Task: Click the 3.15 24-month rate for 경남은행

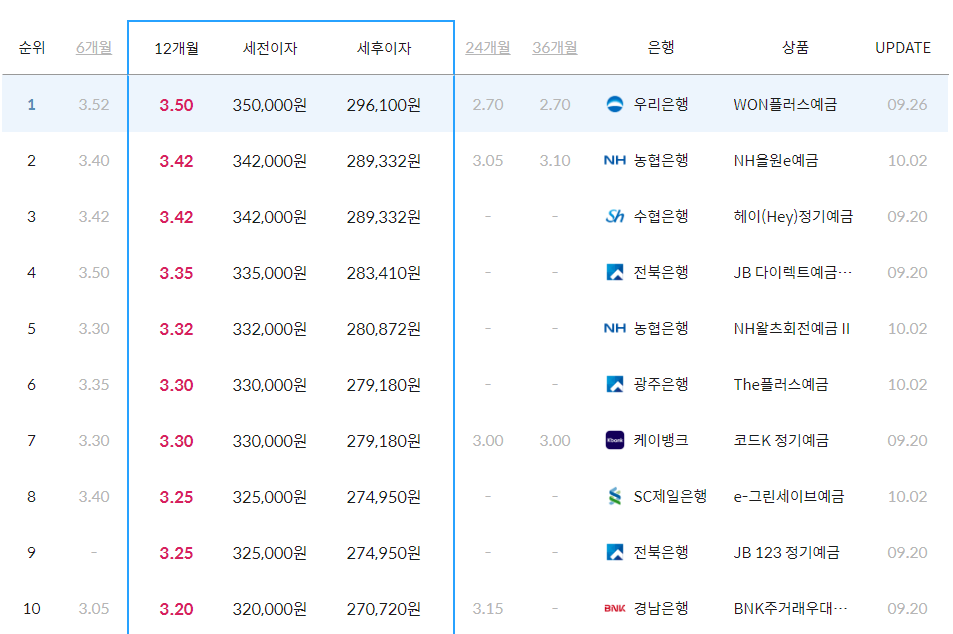Action: [x=487, y=608]
